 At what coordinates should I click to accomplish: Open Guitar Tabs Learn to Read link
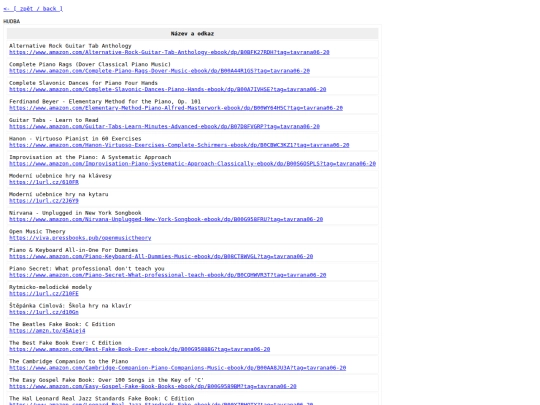pyautogui.click(x=164, y=126)
